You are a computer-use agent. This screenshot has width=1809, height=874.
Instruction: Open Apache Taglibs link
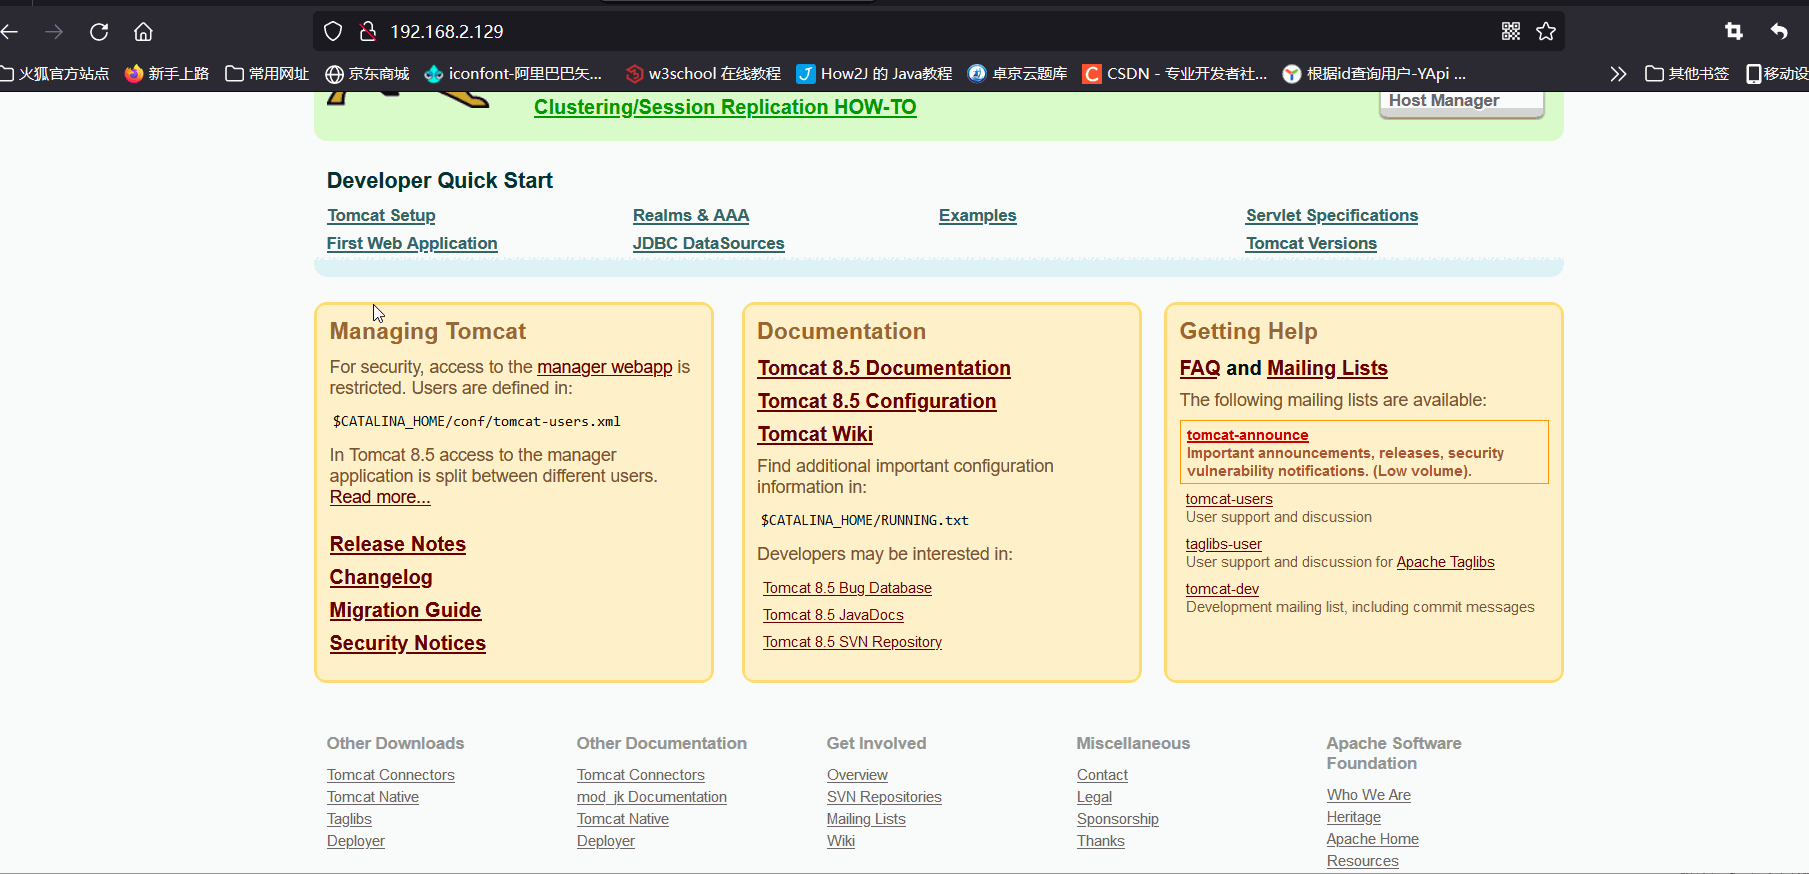(1445, 562)
